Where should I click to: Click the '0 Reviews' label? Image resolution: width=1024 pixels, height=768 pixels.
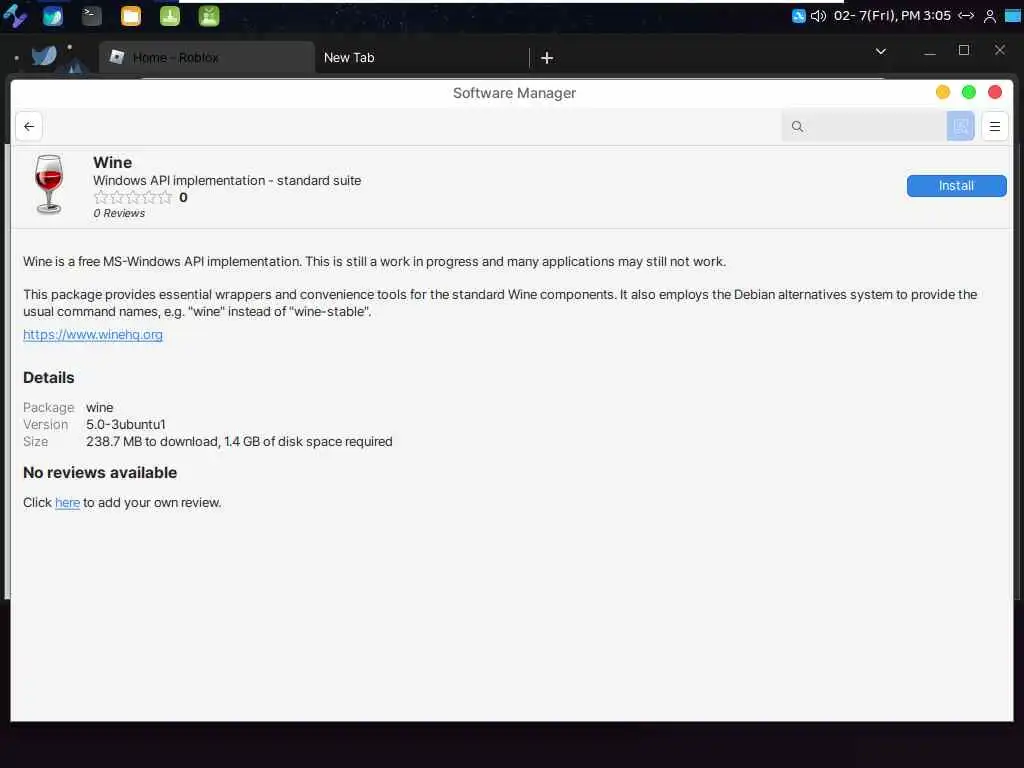coord(119,214)
